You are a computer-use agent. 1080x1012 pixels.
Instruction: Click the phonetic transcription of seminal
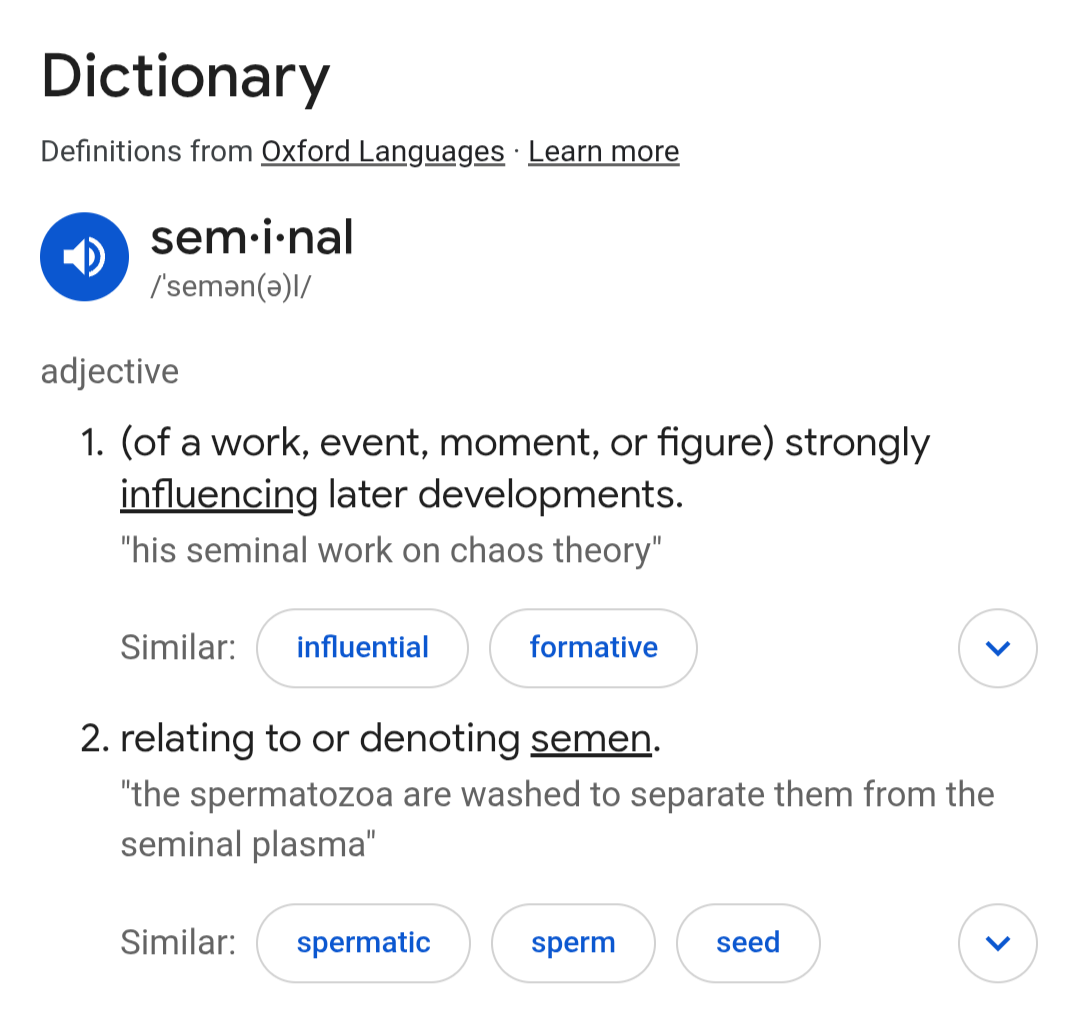pos(232,285)
